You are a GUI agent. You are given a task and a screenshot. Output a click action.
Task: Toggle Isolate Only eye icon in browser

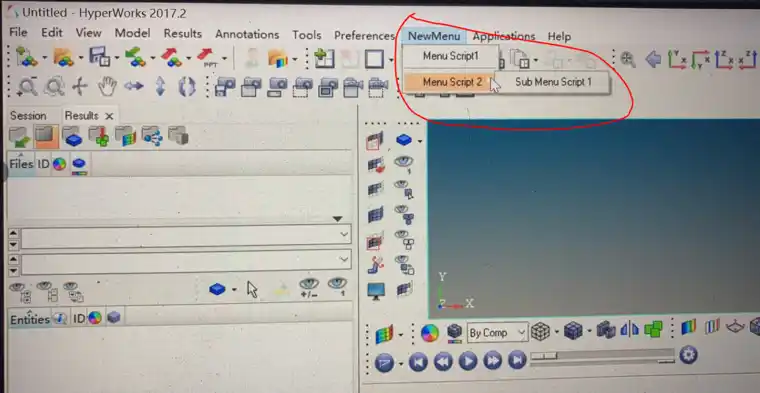[337, 287]
